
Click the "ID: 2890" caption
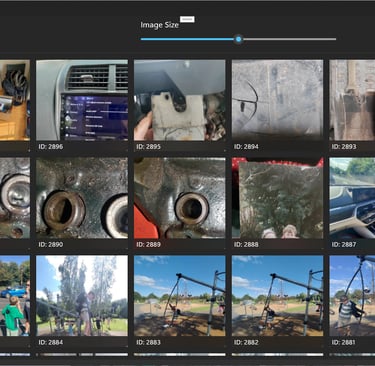pyautogui.click(x=51, y=244)
